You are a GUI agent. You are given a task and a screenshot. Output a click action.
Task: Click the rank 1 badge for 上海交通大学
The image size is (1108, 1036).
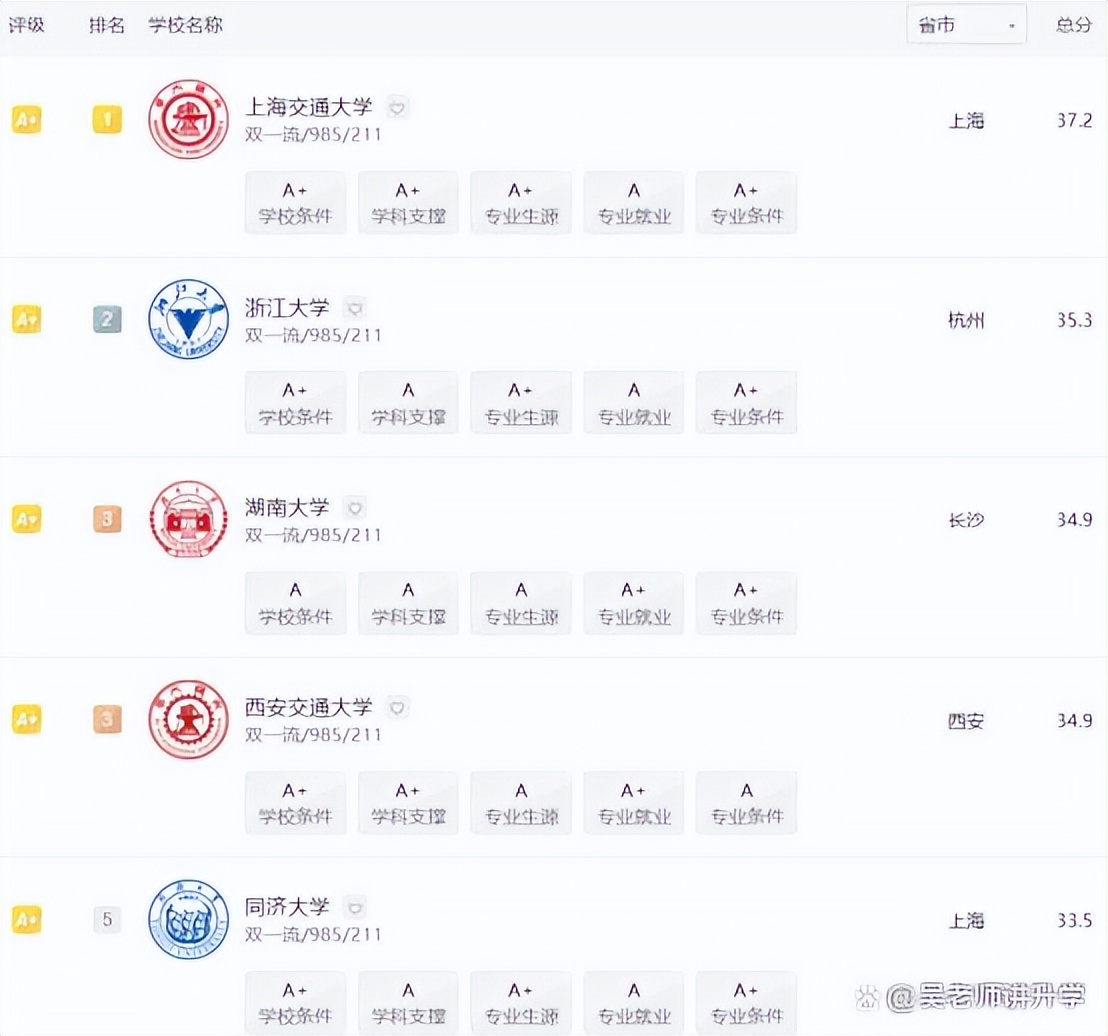pos(107,119)
